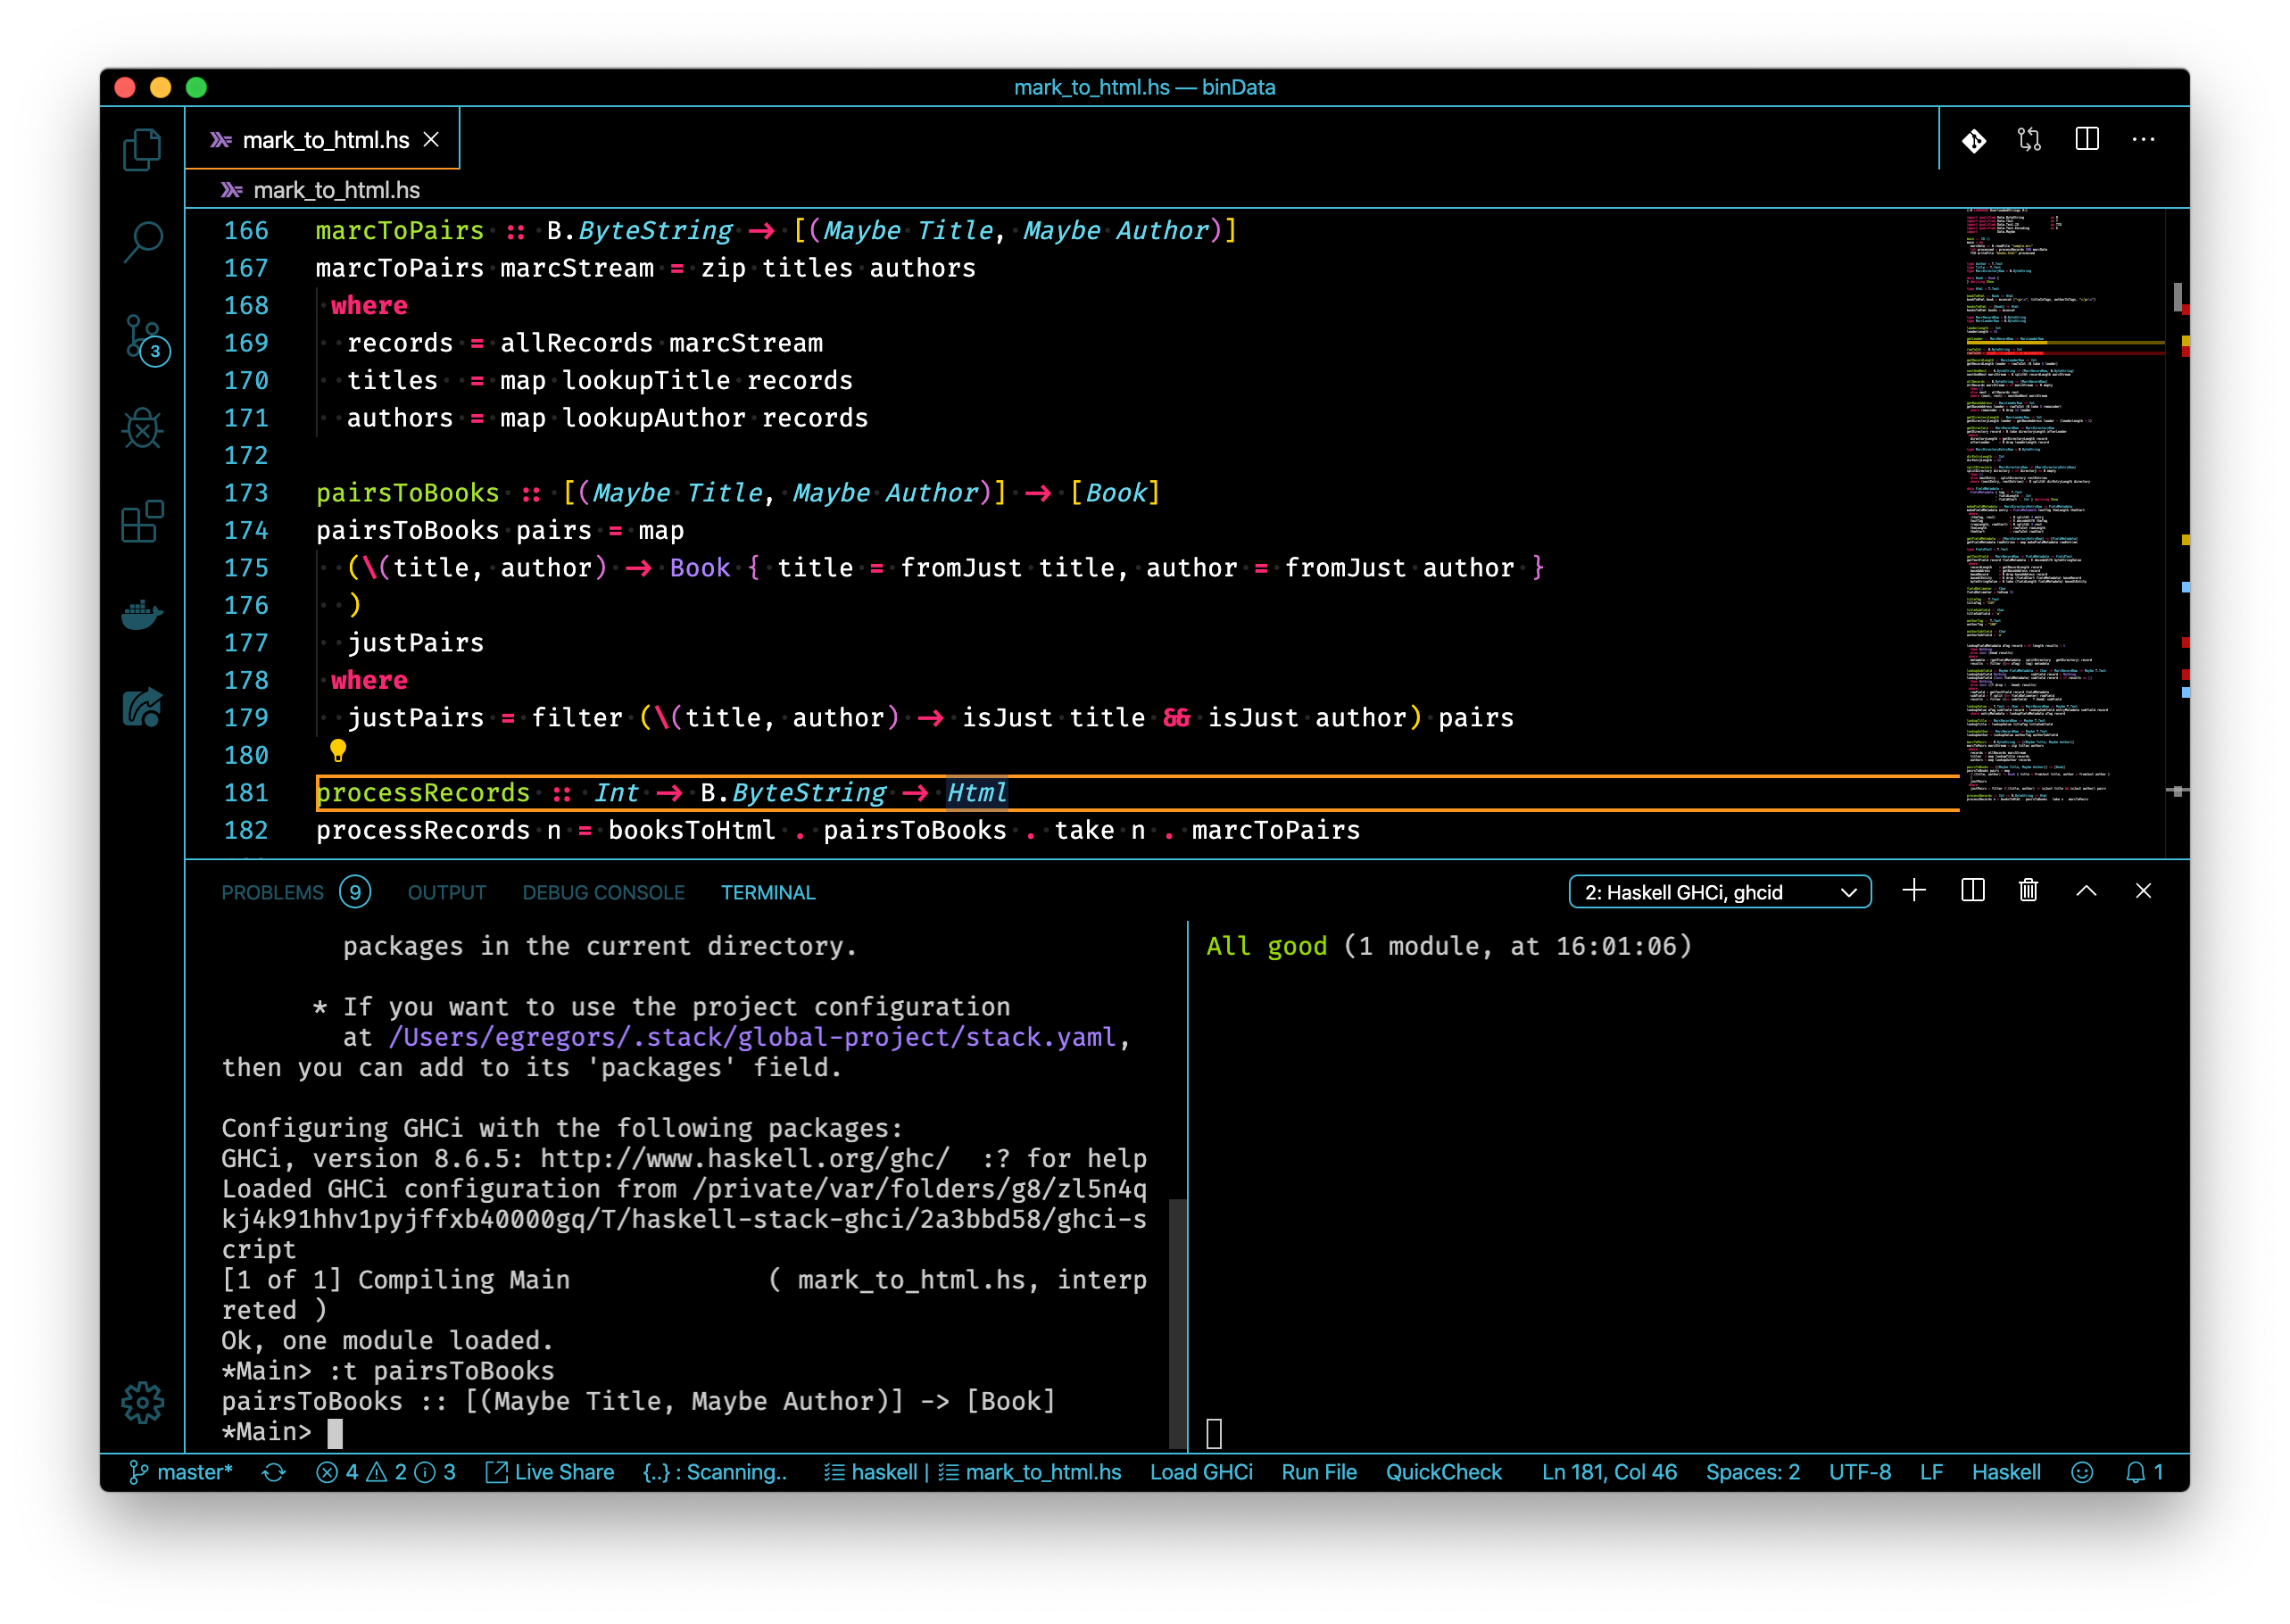The width and height of the screenshot is (2290, 1624).
Task: Click the Live Share sidebar icon
Action: pyautogui.click(x=142, y=707)
